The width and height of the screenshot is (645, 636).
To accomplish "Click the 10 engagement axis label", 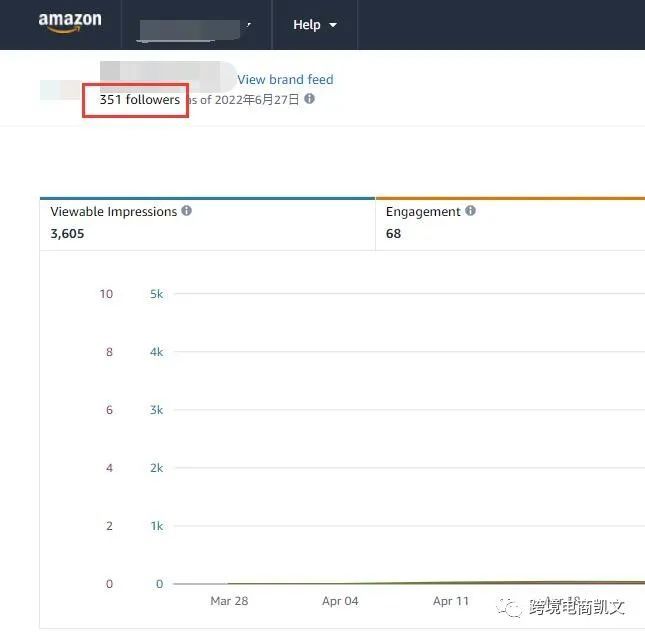I will [x=106, y=294].
